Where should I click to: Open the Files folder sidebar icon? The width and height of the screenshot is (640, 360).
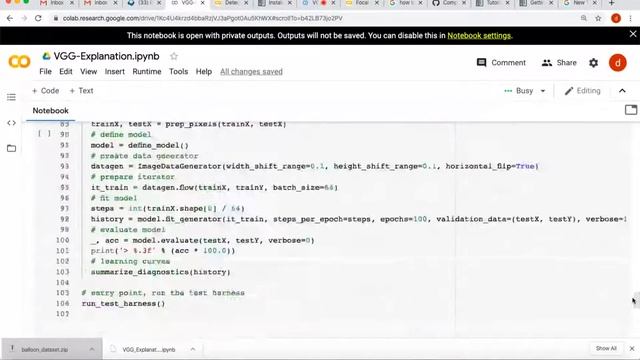click(11, 148)
